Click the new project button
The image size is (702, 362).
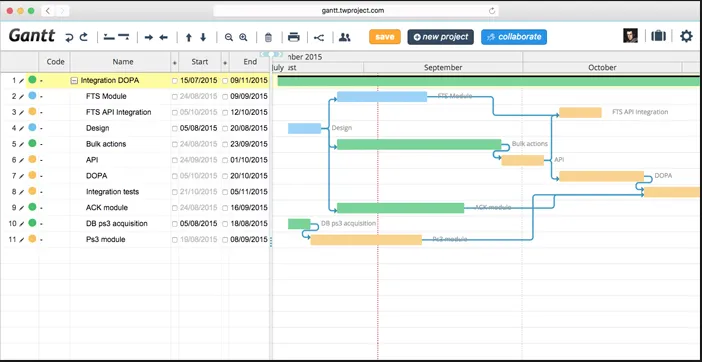coord(441,37)
